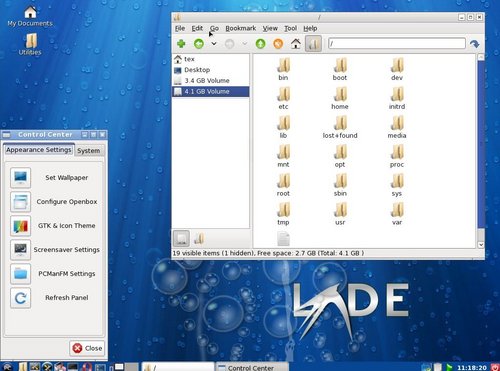Click the path address bar field
Viewport: 500px width, 371px height.
point(397,43)
